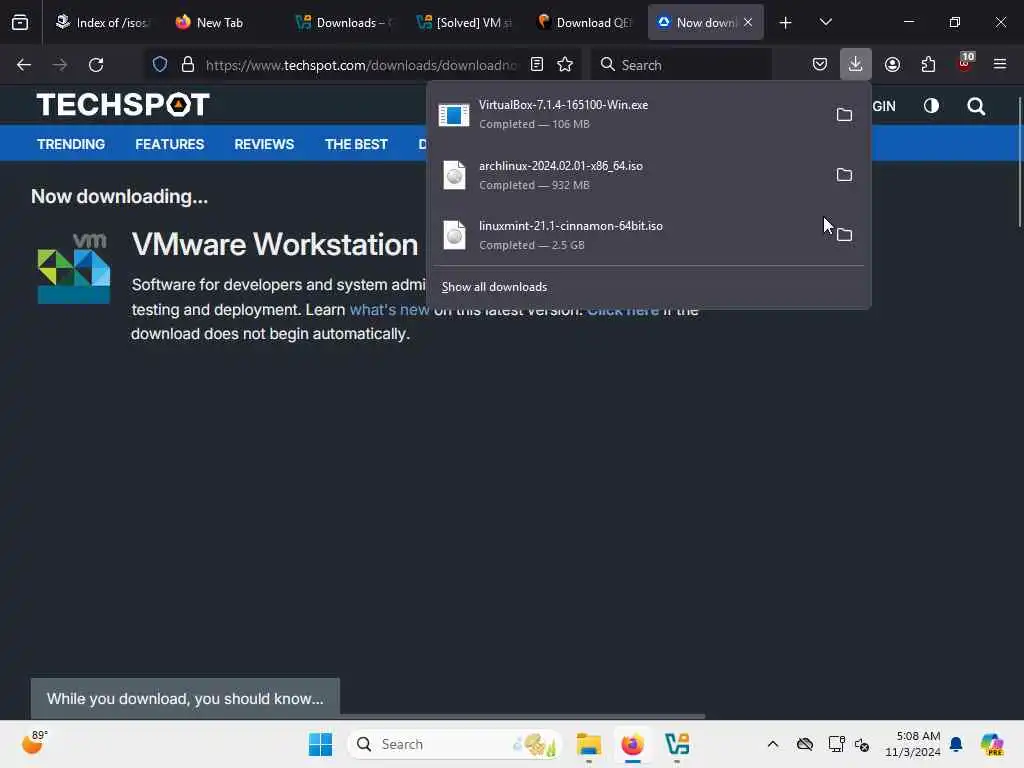Click Firefox taskbar icon
Screen dimensions: 1024x768
(632, 744)
